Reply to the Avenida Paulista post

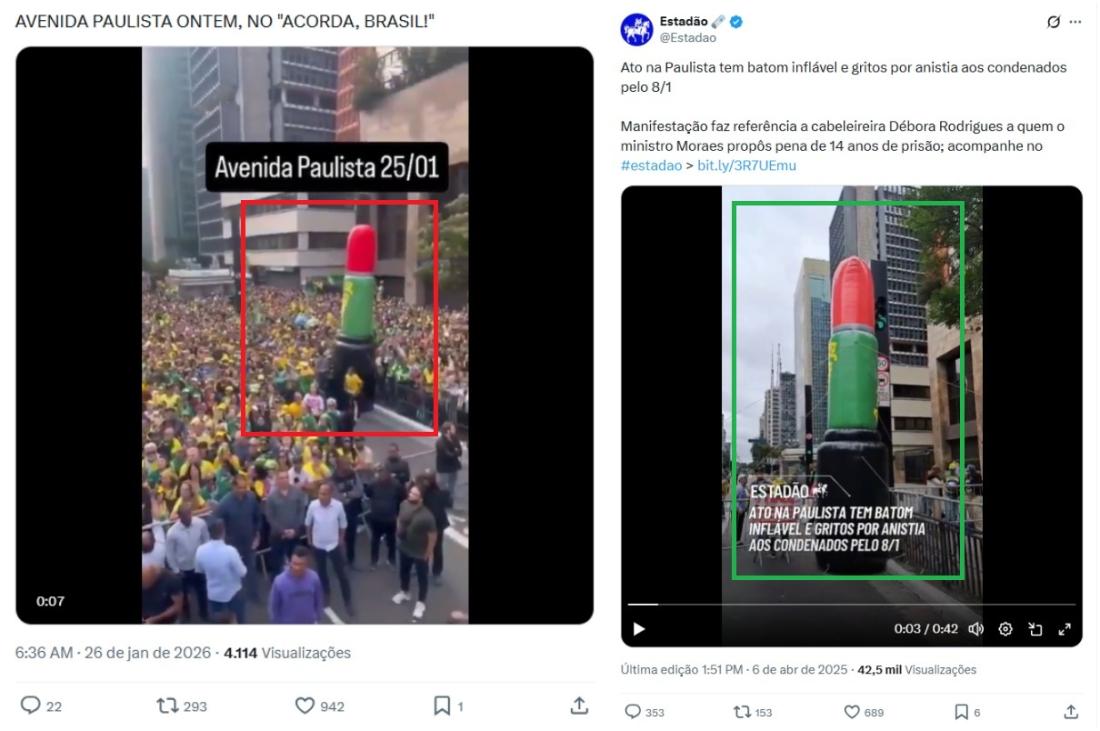click(x=30, y=704)
